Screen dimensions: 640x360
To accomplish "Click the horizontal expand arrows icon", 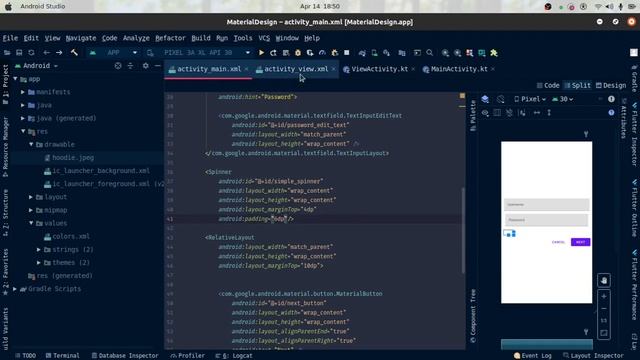I will 537,113.
